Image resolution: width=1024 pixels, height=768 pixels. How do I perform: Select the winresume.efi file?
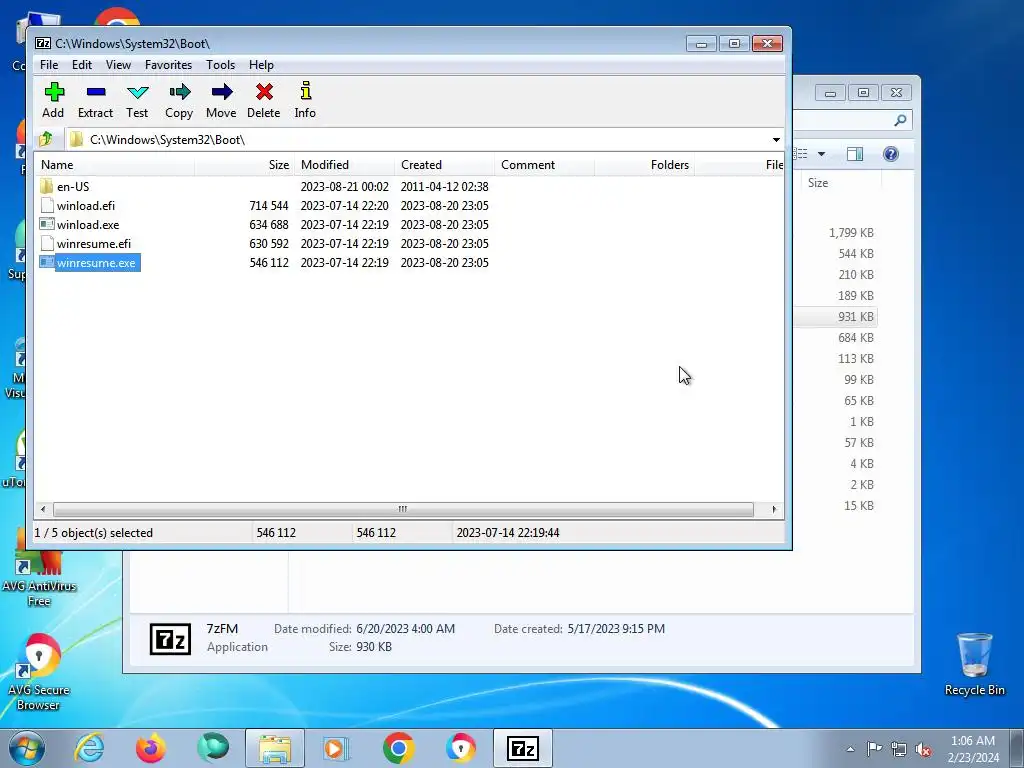point(93,244)
